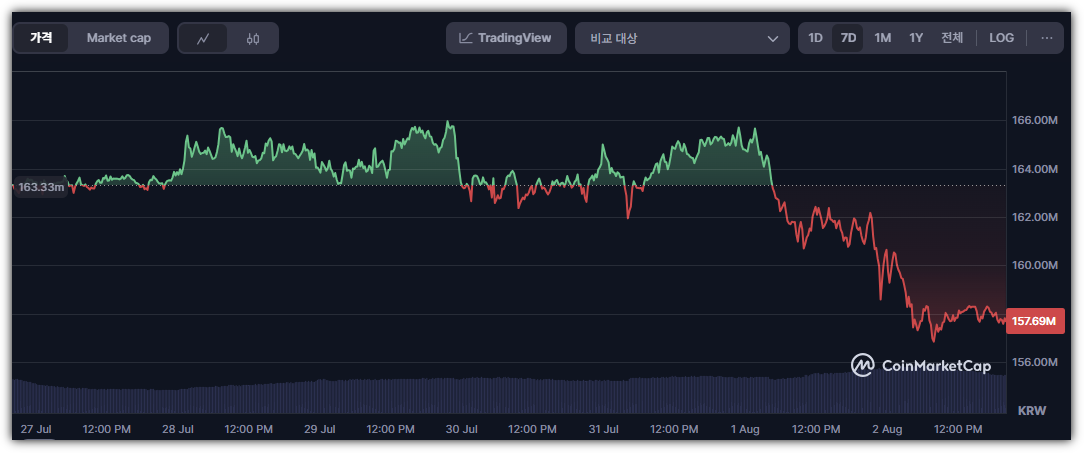
Task: Select the candlestick chart view icon
Action: (x=253, y=39)
